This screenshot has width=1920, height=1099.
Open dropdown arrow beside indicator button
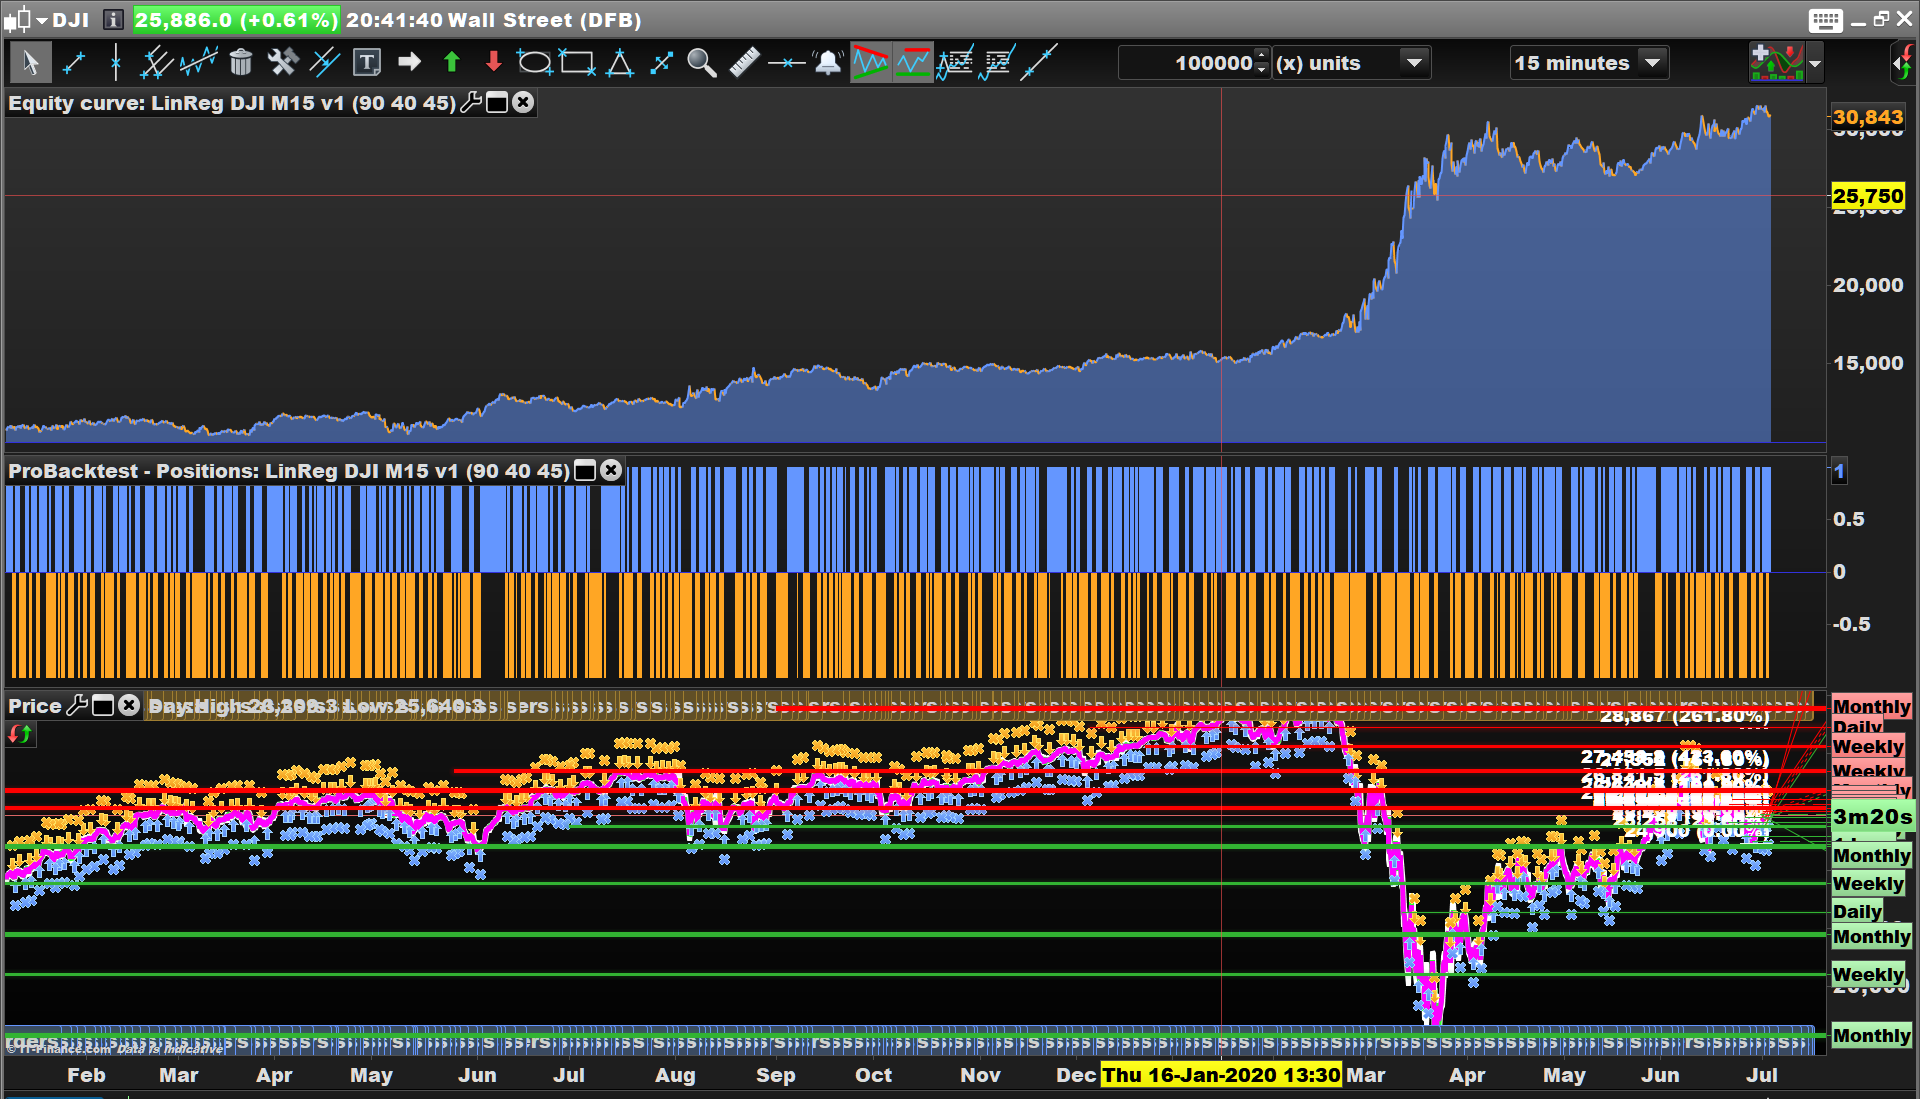pos(1815,64)
